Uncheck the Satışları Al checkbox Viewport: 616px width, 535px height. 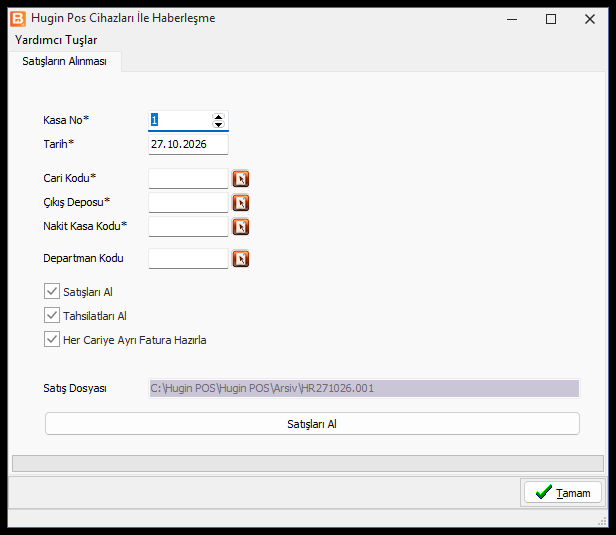tap(52, 291)
